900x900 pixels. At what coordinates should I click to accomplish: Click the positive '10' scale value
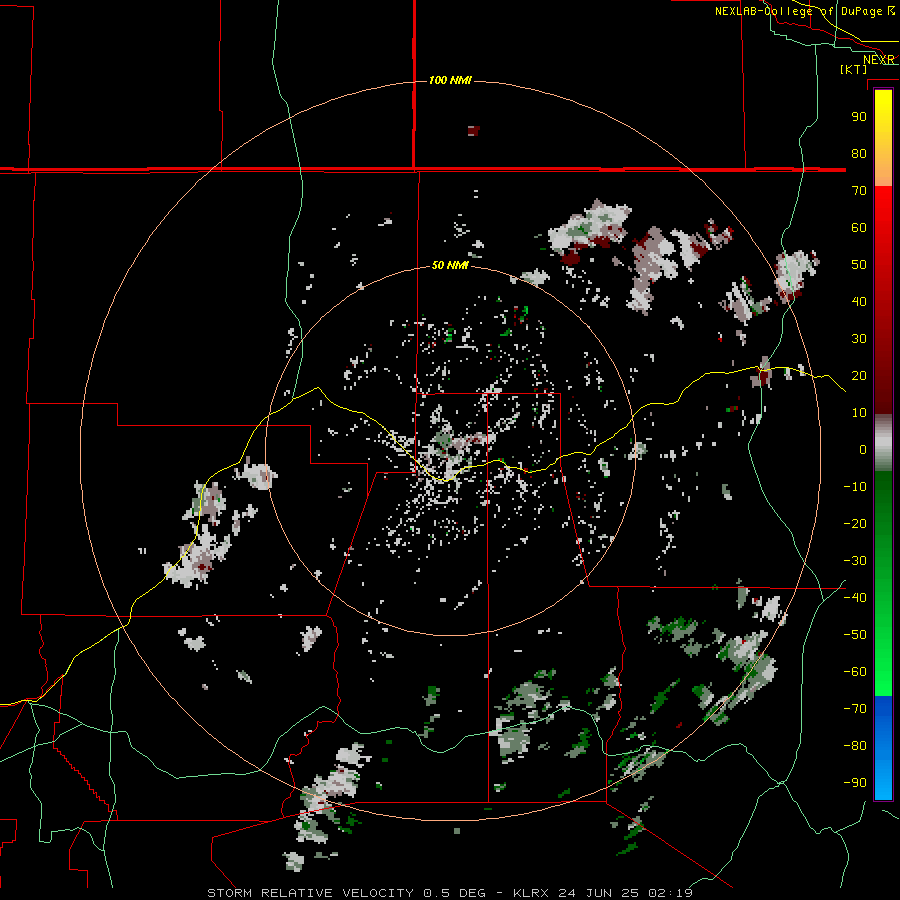click(x=859, y=413)
